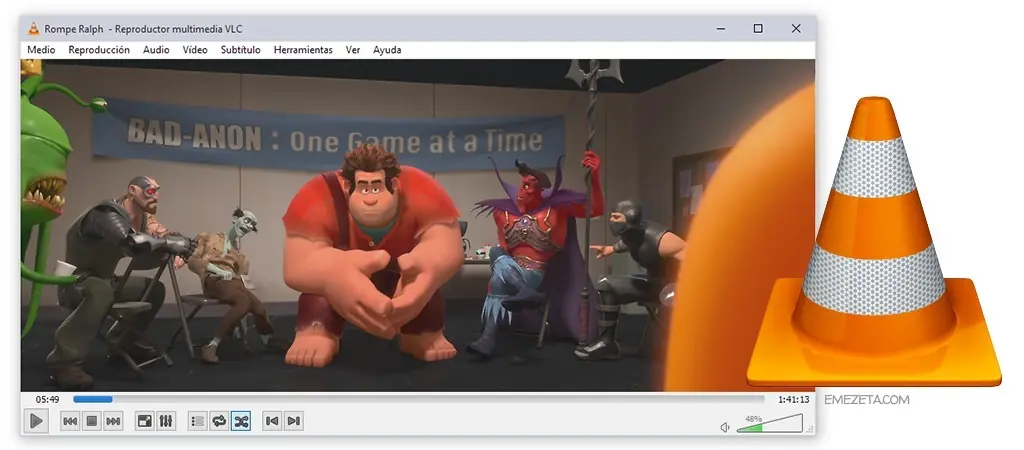Open the Herramientas menu
The width and height of the screenshot is (1024, 450).
click(x=303, y=50)
